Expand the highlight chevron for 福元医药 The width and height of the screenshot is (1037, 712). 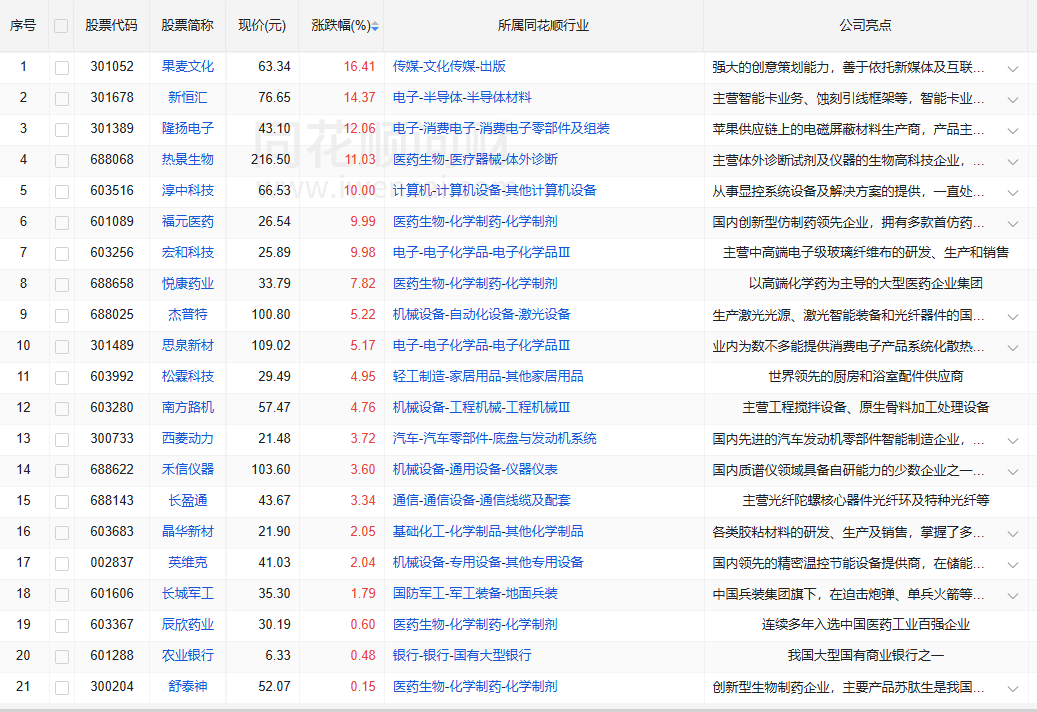(x=1013, y=224)
